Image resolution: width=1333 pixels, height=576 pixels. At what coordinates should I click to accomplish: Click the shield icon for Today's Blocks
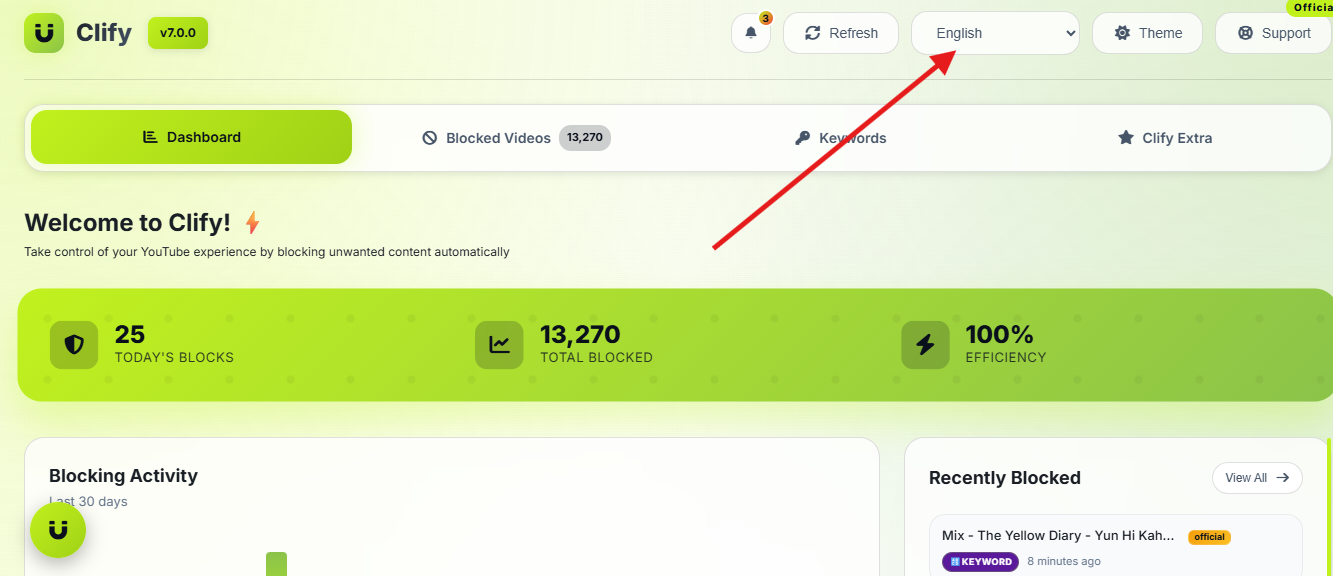pyautogui.click(x=74, y=345)
